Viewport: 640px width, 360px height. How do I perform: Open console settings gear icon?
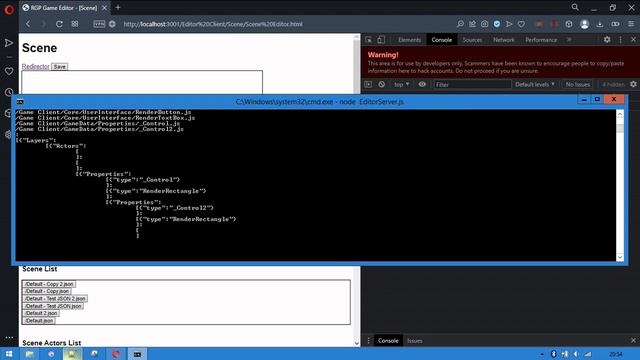point(633,84)
